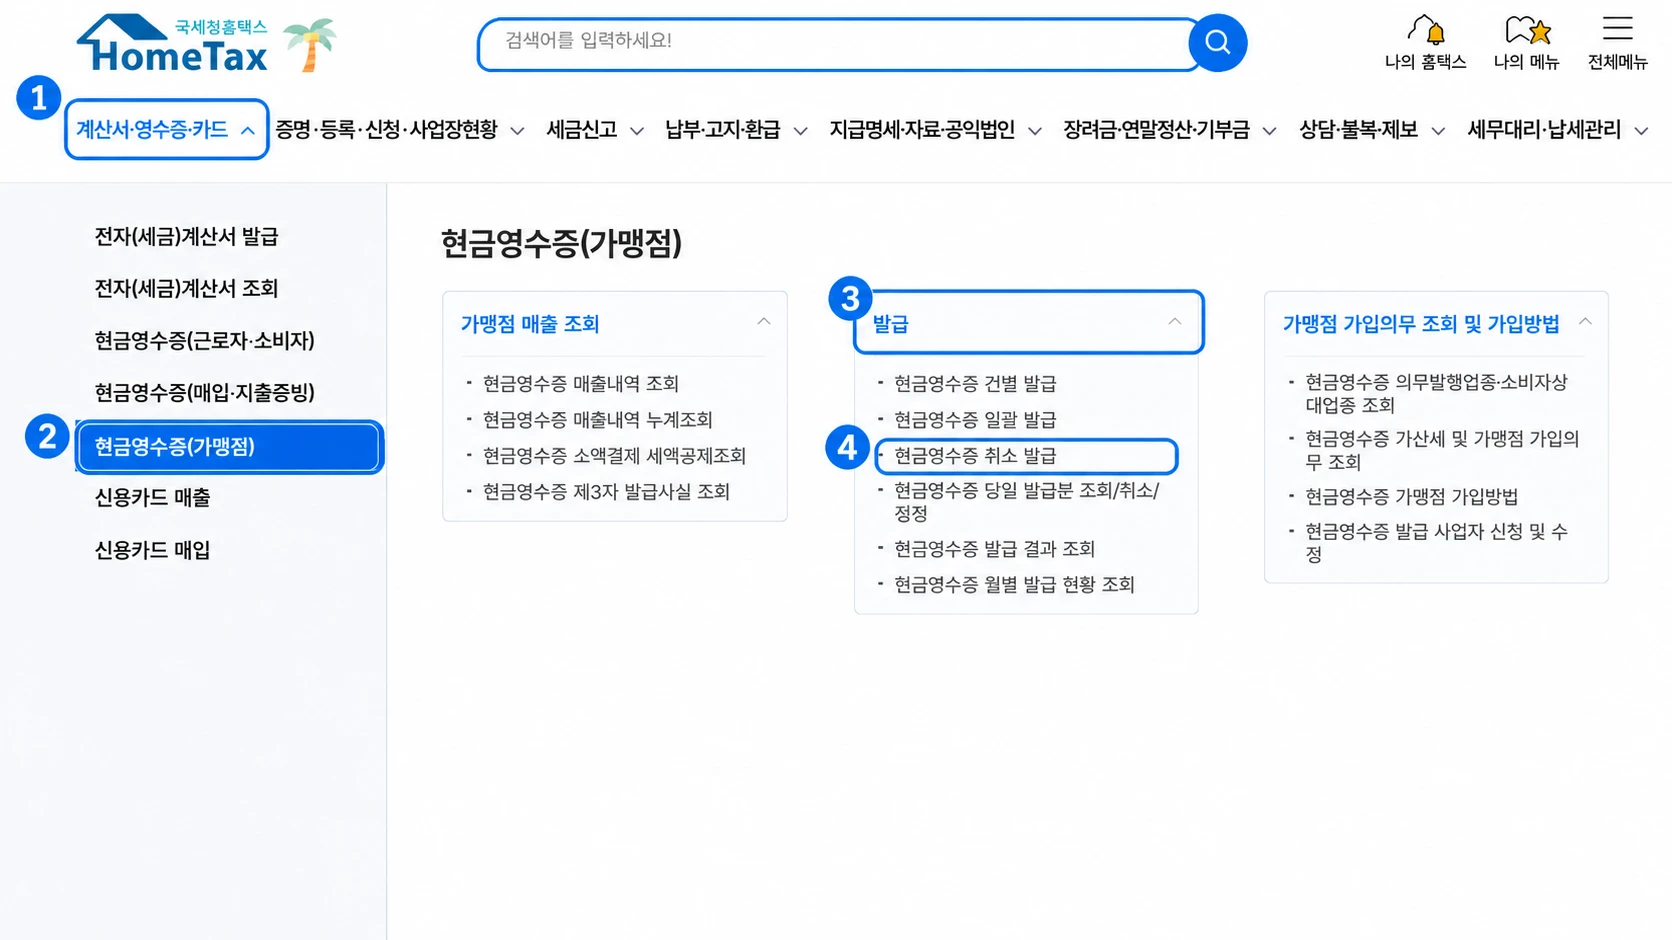This screenshot has width=1672, height=940.
Task: Click the 발급 section heading
Action: coord(890,324)
